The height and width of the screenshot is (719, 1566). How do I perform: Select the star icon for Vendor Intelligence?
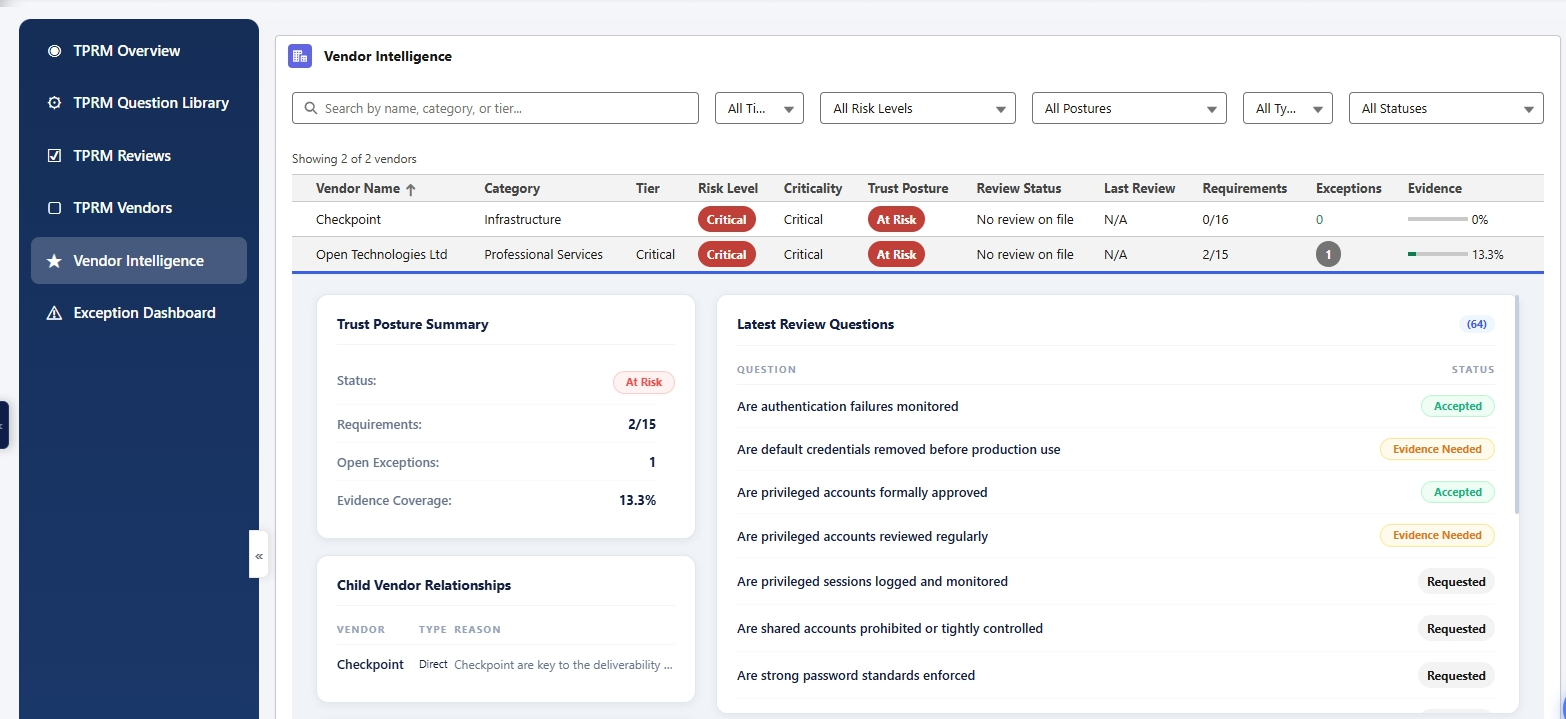54,260
